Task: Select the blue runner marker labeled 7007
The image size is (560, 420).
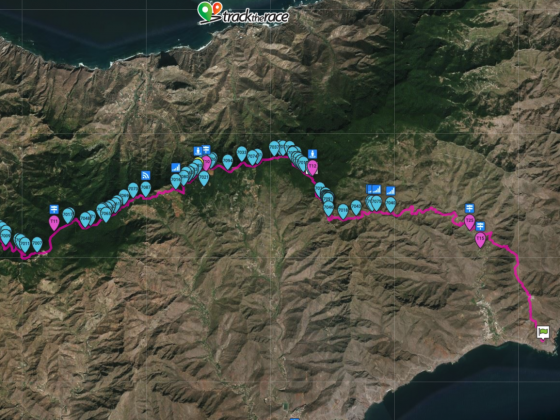Action: point(37,244)
